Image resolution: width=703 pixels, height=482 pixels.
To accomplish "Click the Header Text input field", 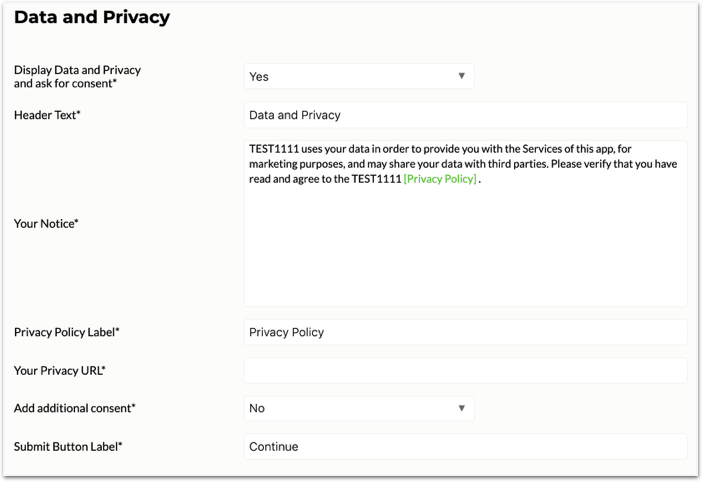I will pyautogui.click(x=465, y=115).
